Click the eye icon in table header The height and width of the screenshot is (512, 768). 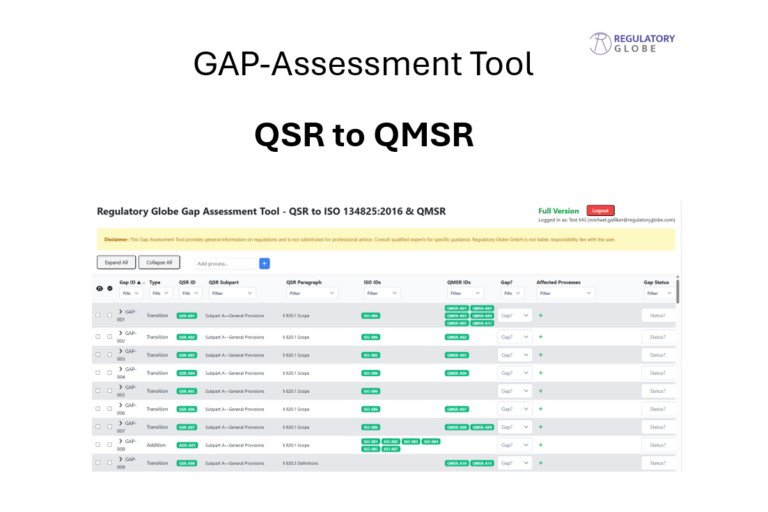pyautogui.click(x=99, y=289)
